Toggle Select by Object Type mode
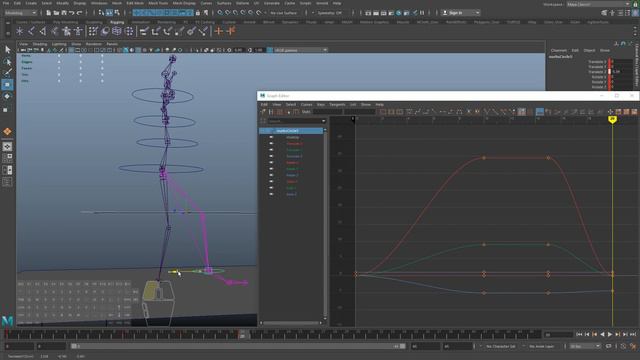640x360 pixels. 109,13
